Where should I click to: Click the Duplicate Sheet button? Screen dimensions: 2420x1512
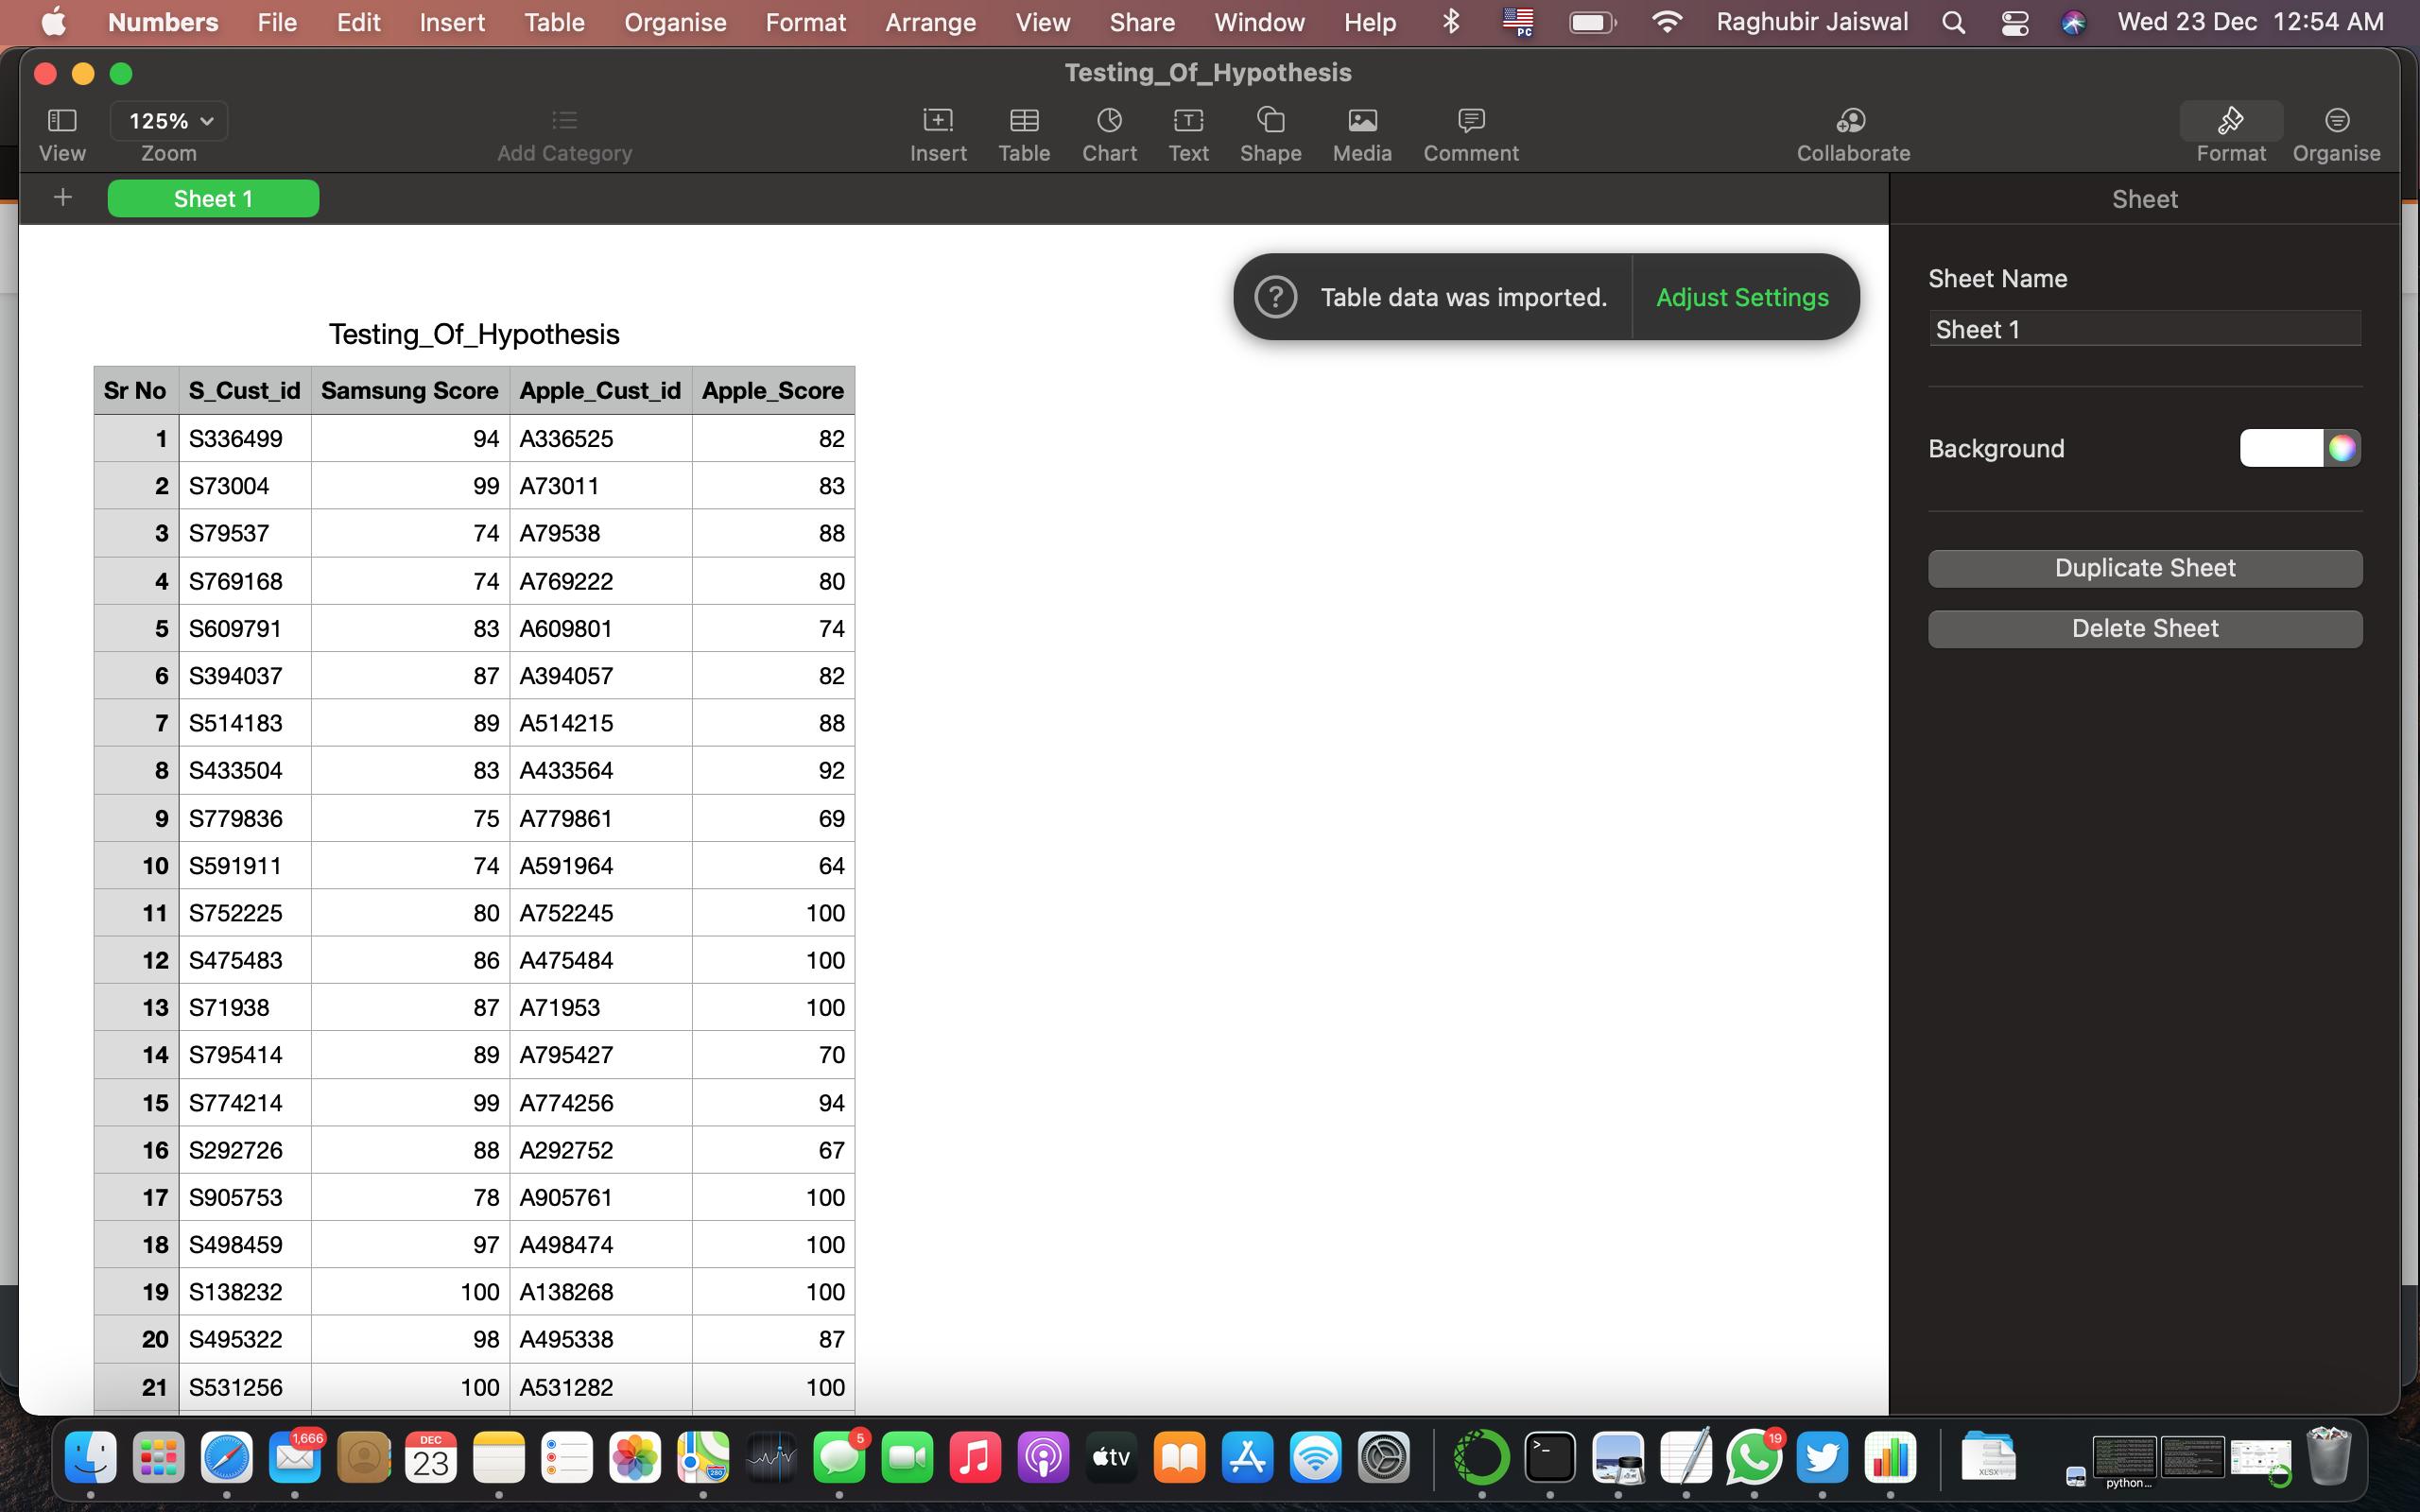coord(2144,568)
